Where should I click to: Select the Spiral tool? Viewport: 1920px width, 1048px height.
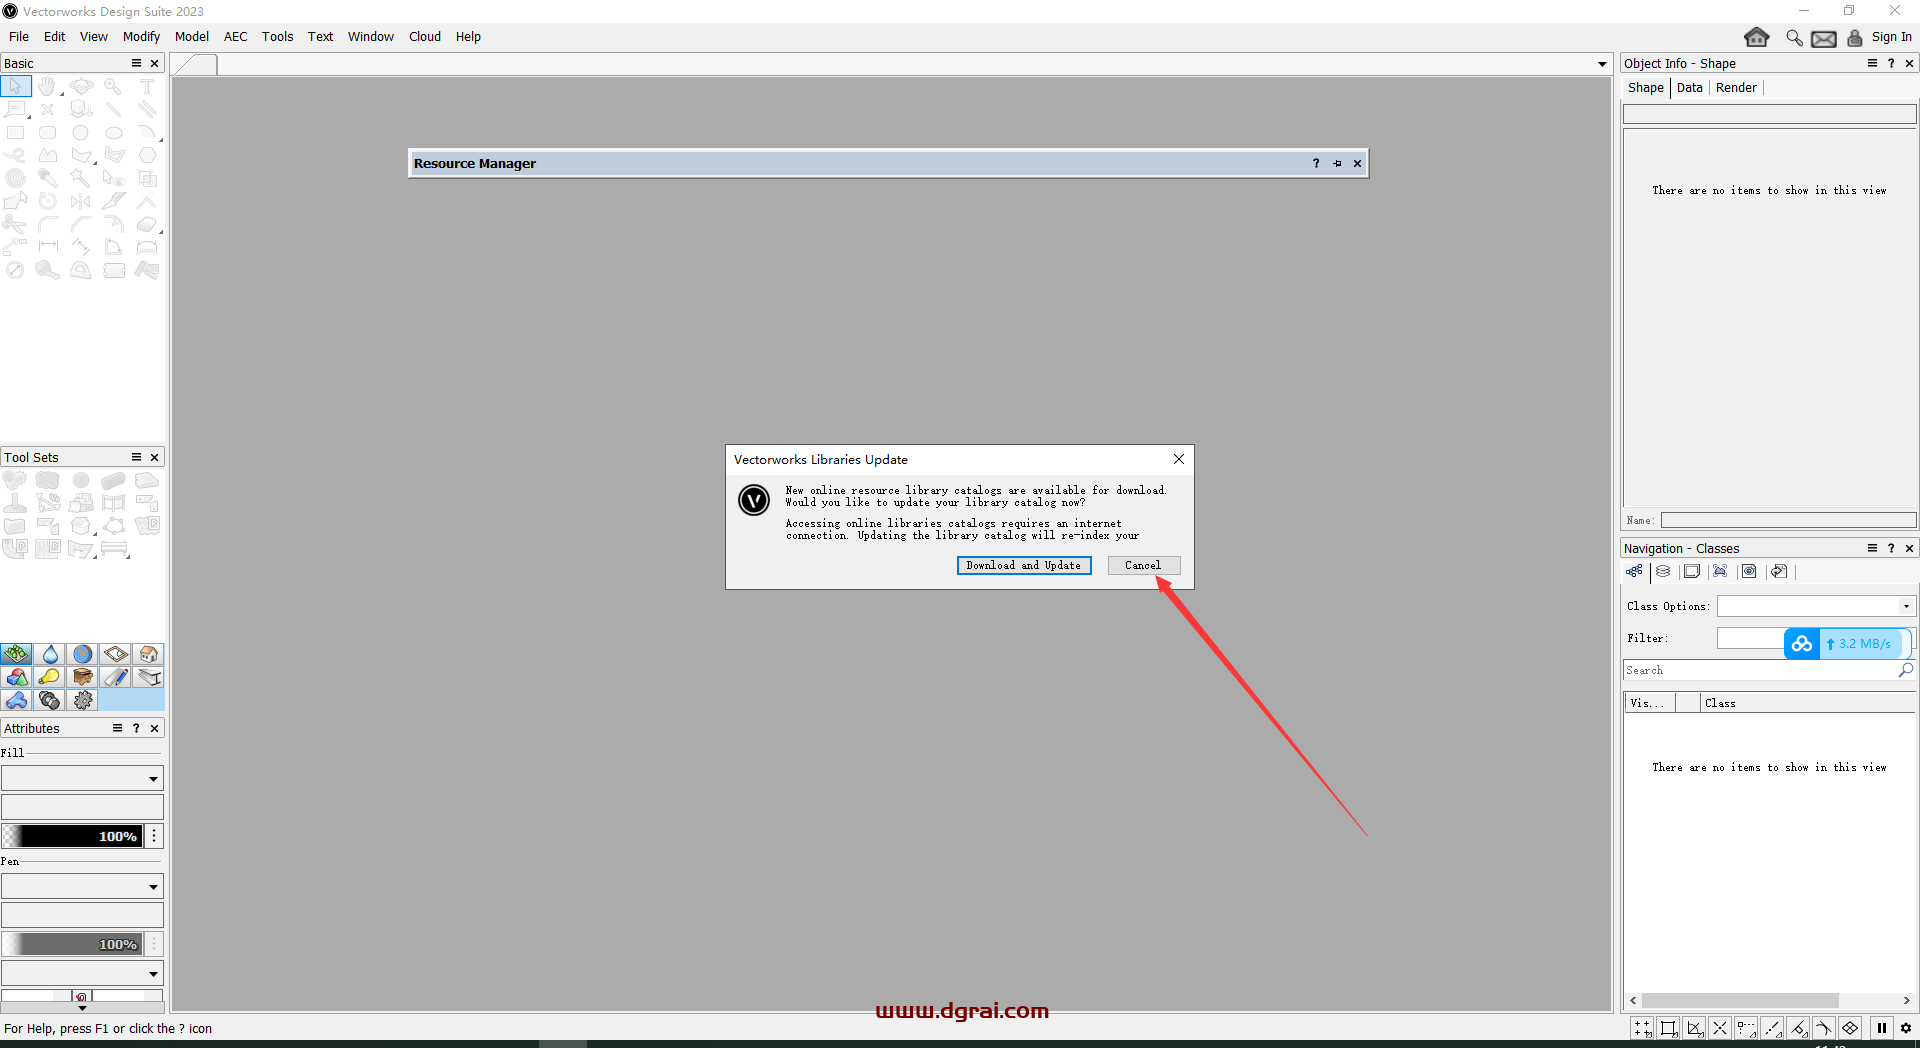(x=16, y=179)
